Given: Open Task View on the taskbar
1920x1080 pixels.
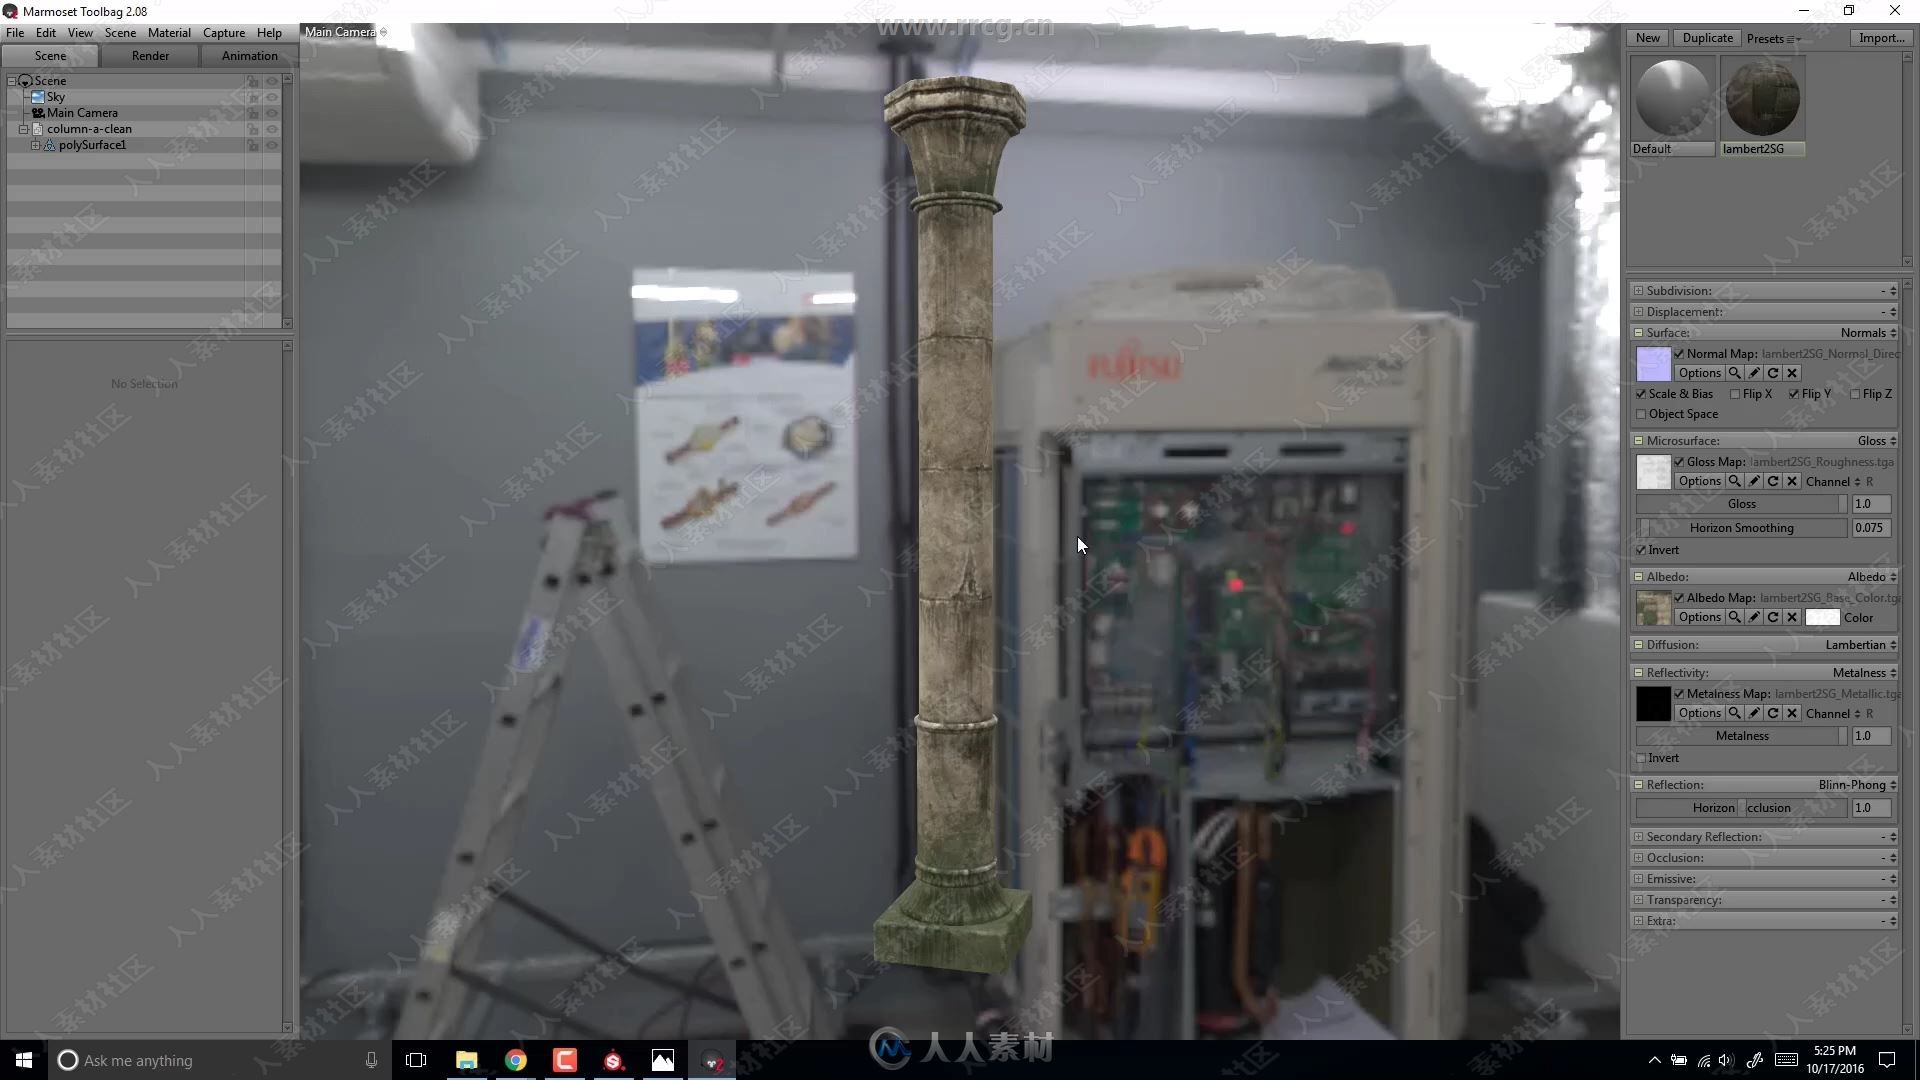Looking at the screenshot, I should coord(416,1060).
